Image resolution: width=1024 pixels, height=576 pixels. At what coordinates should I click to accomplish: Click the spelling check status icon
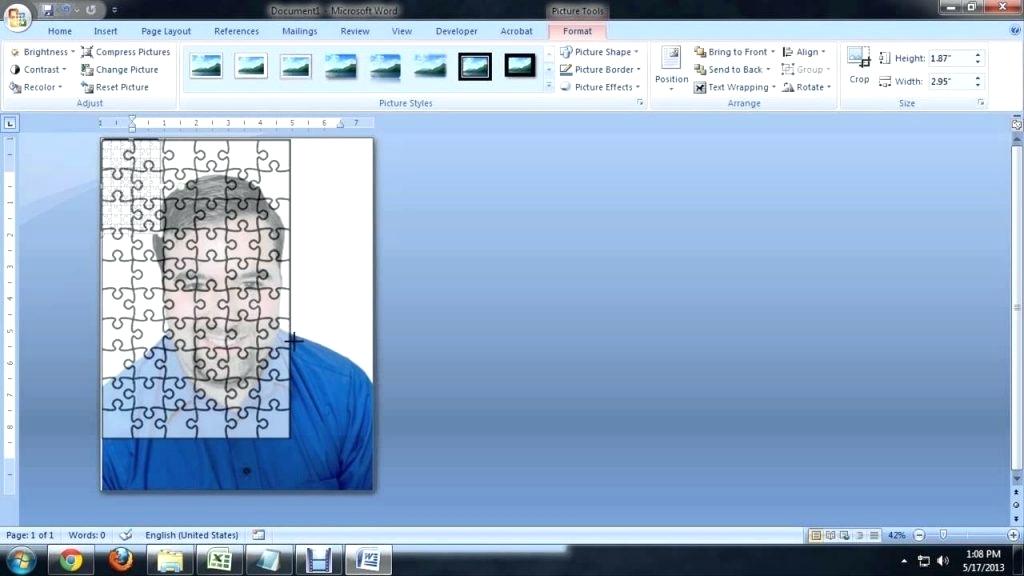pyautogui.click(x=128, y=534)
